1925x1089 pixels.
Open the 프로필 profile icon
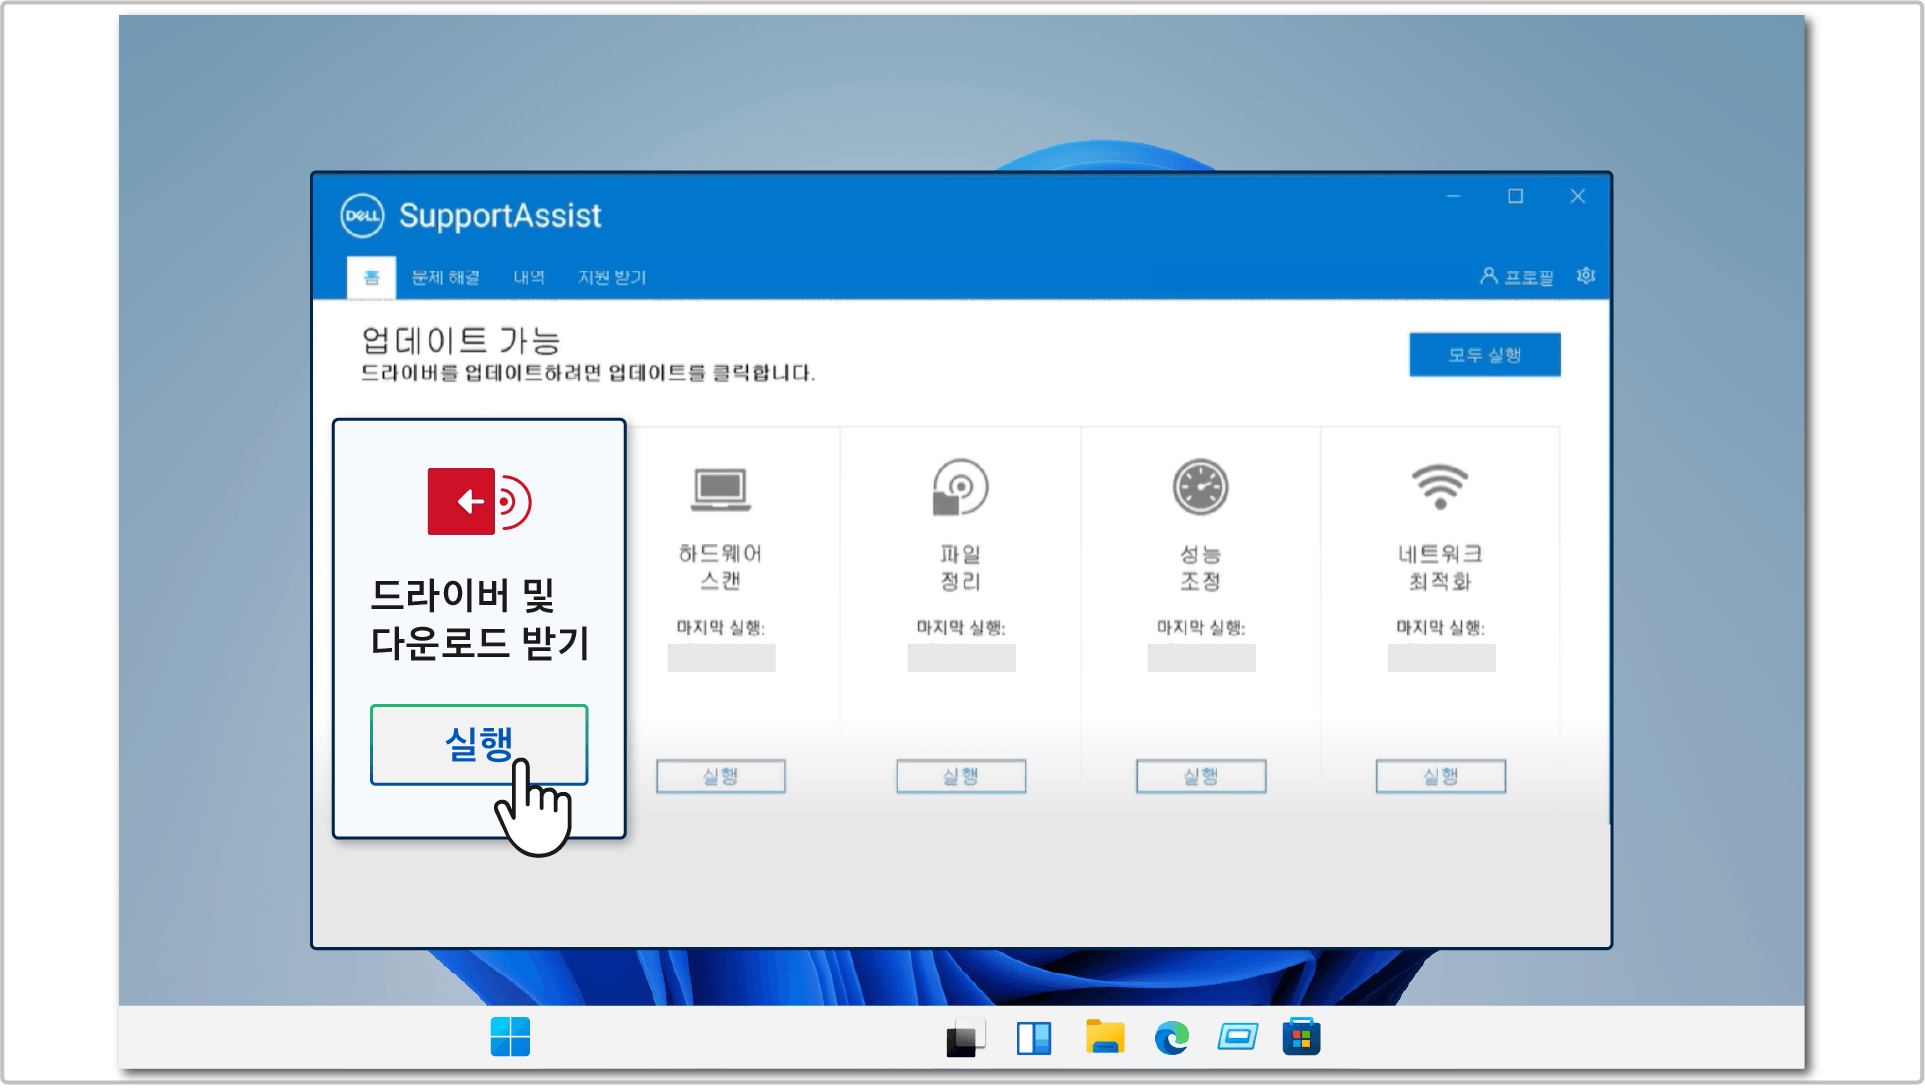pyautogui.click(x=1517, y=276)
